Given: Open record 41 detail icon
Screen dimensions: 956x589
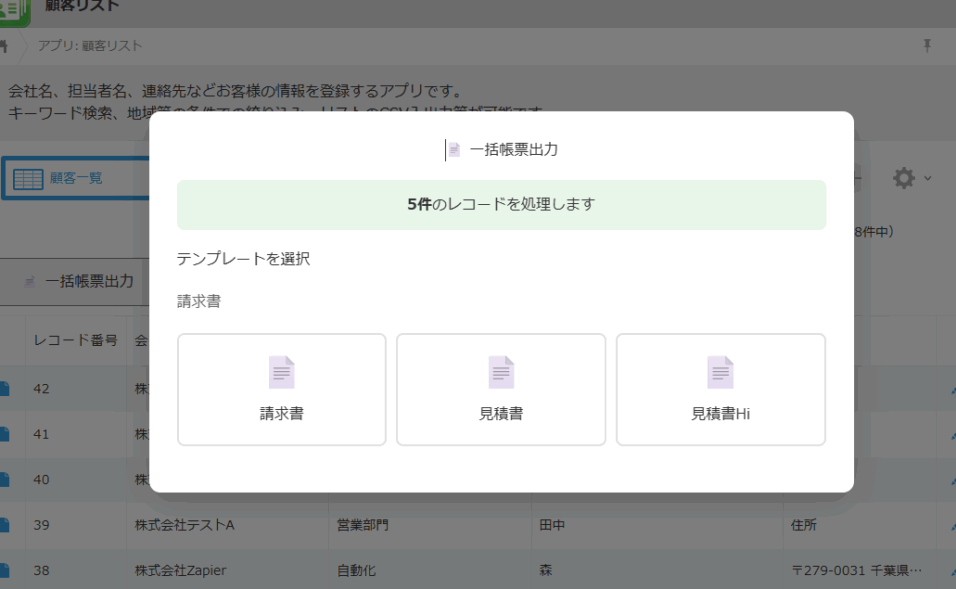Looking at the screenshot, I should [x=5, y=434].
